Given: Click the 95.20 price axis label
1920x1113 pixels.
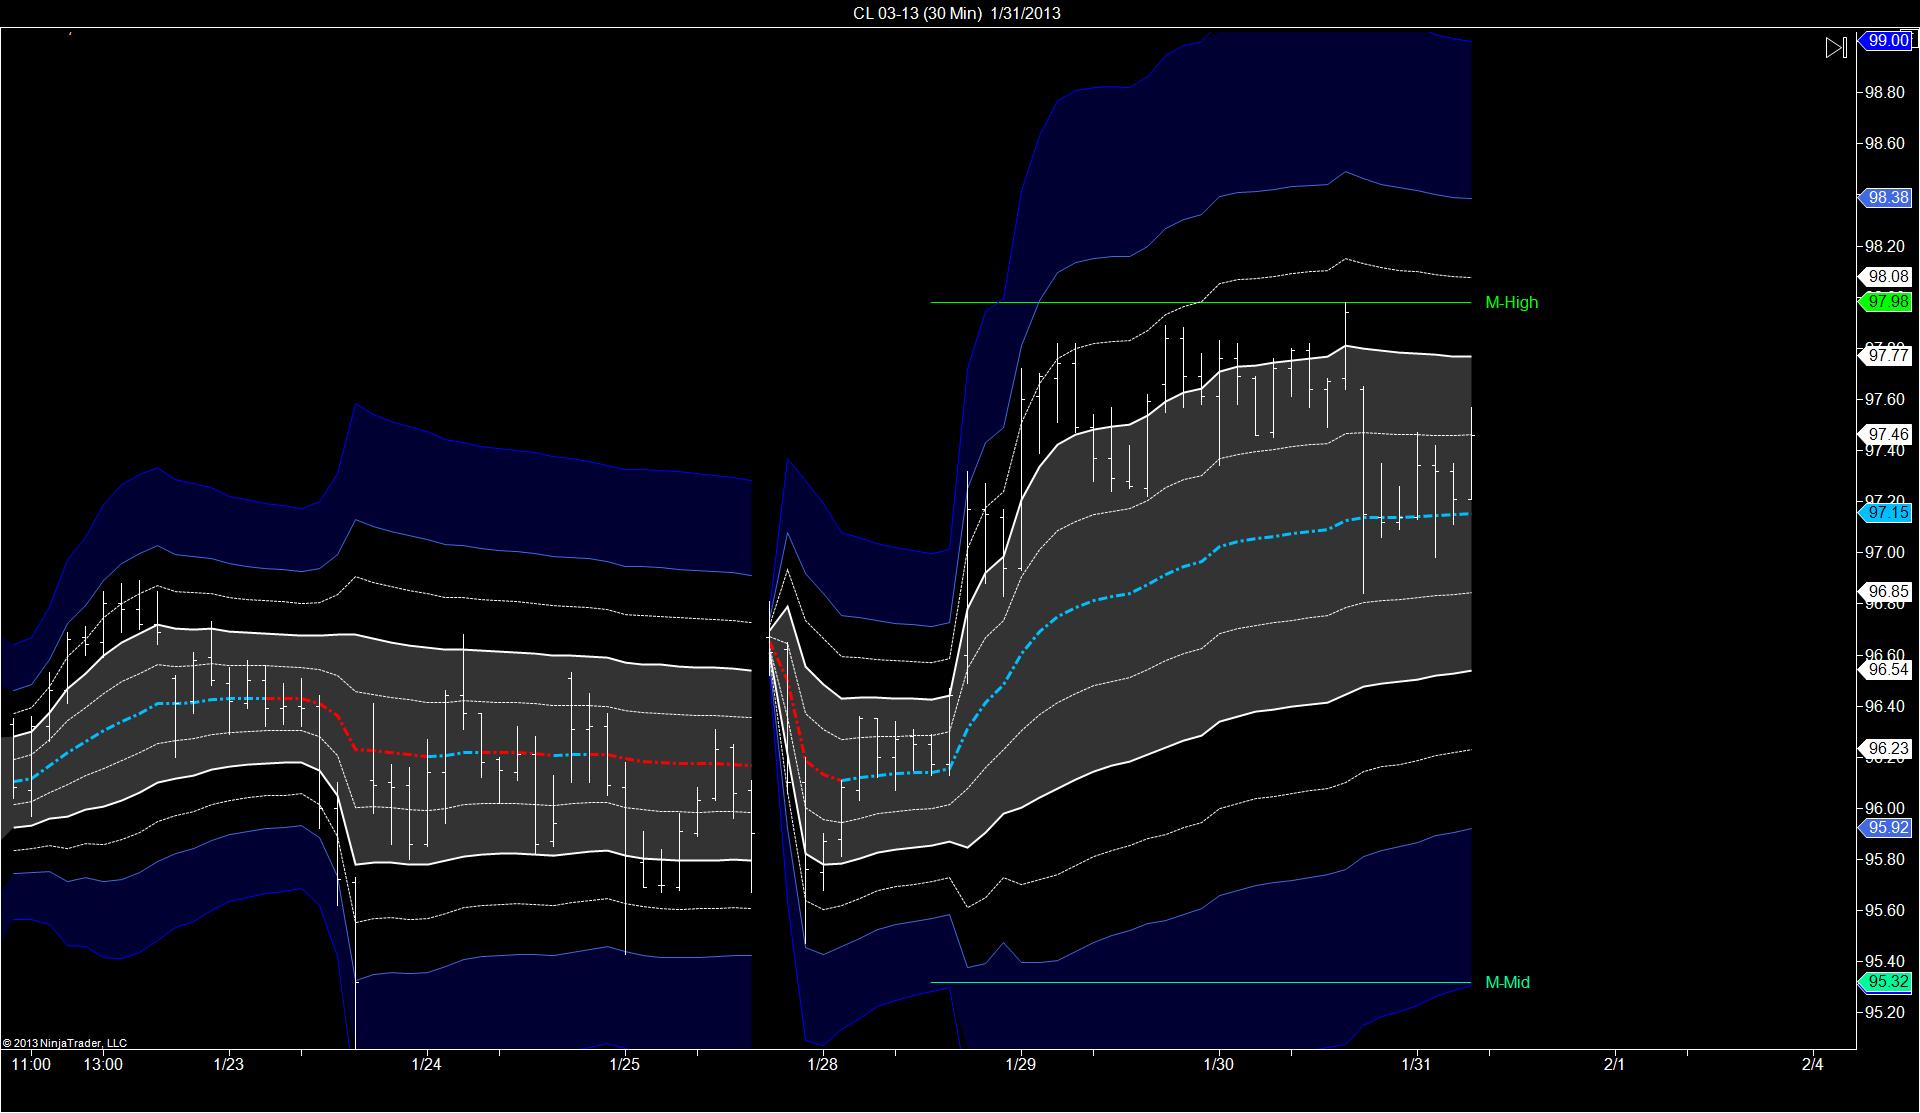Looking at the screenshot, I should (1884, 1013).
